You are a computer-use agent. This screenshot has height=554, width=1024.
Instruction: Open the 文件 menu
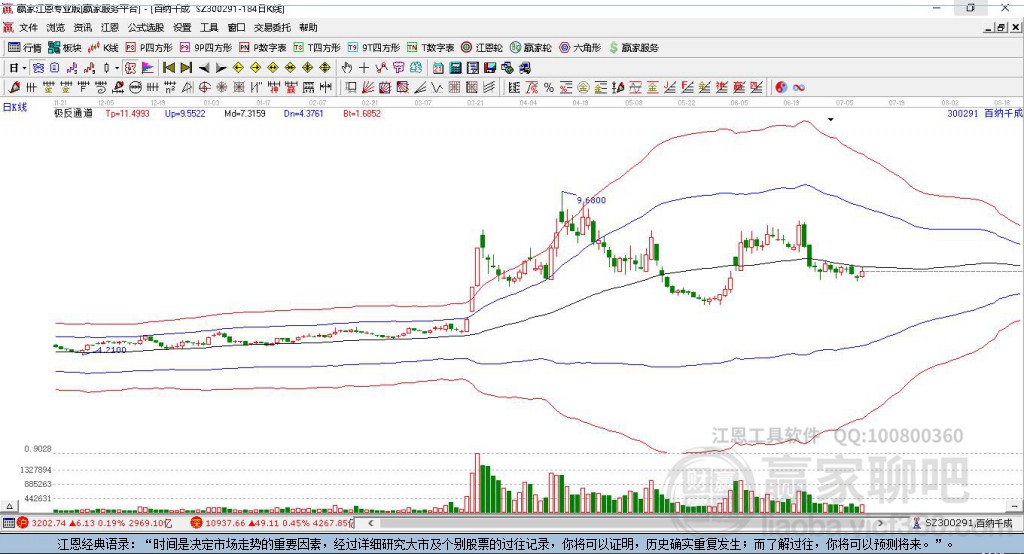tap(28, 27)
